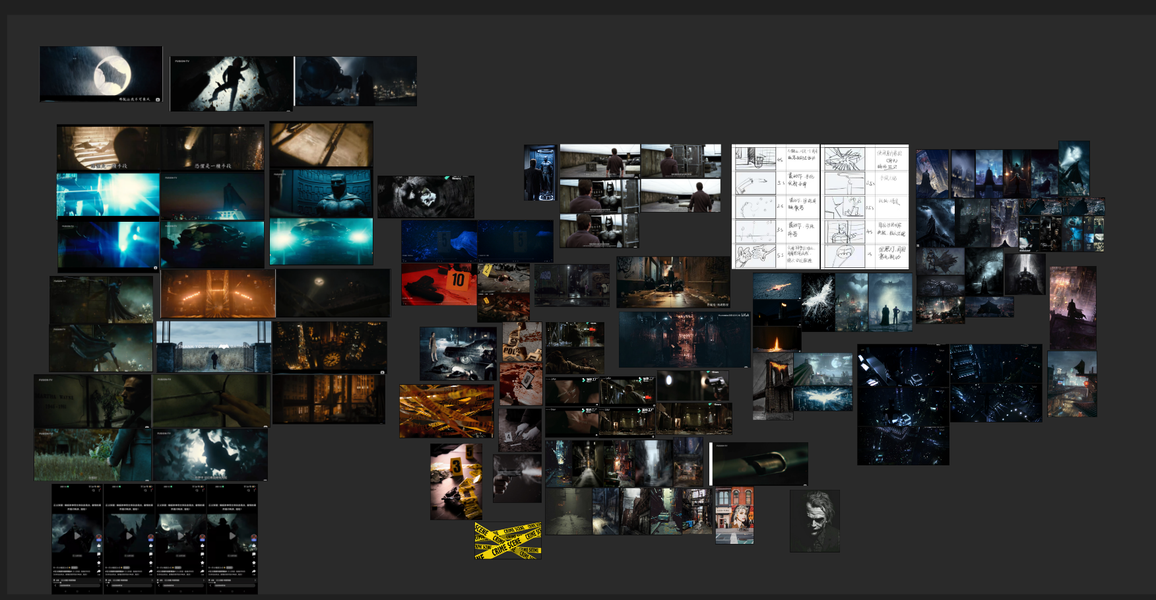This screenshot has height=600, width=1156.
Task: Select the falling silhouette against bright light image
Action: click(231, 83)
